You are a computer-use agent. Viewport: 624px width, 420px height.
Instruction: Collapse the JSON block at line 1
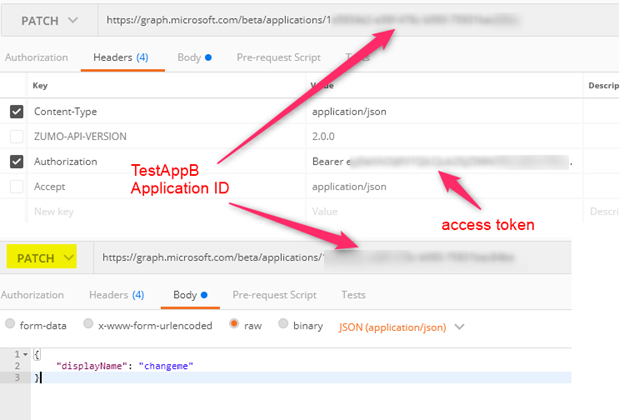tap(25, 354)
